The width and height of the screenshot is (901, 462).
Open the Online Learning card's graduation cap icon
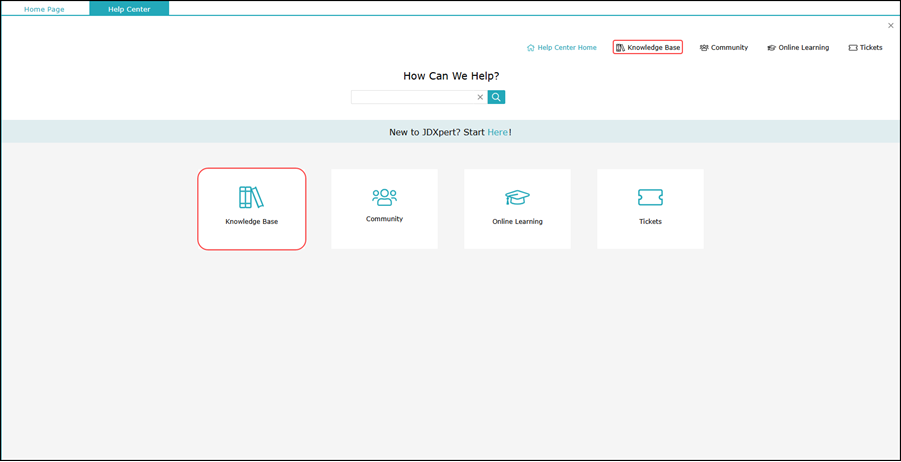(x=517, y=198)
